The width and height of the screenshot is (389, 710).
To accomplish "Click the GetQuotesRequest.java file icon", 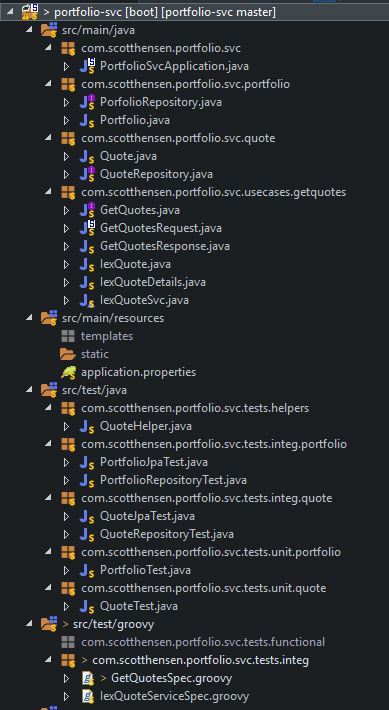I will click(x=87, y=228).
